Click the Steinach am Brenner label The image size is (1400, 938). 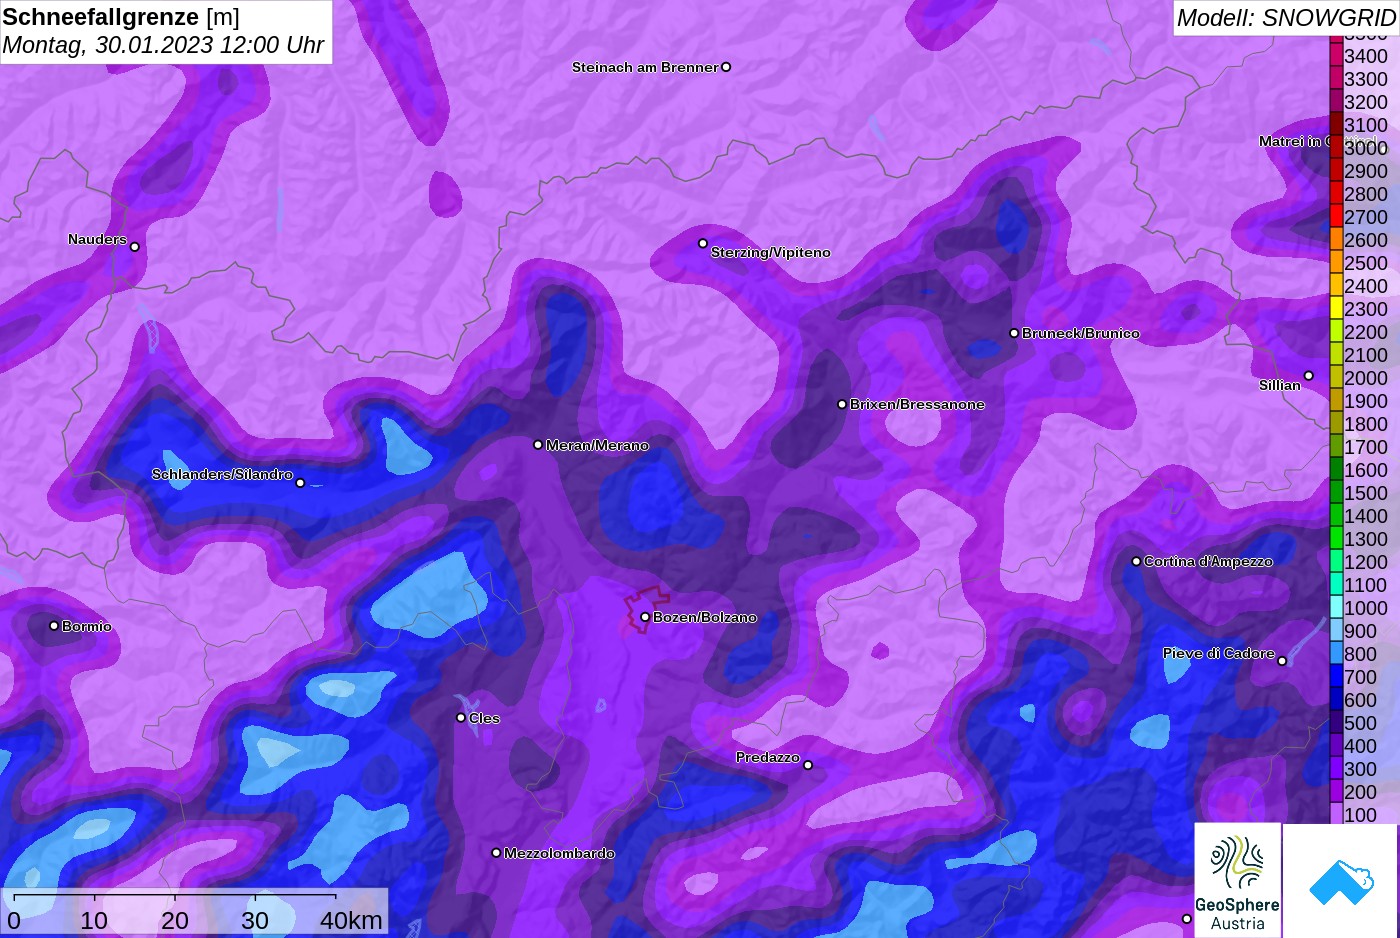coord(645,67)
